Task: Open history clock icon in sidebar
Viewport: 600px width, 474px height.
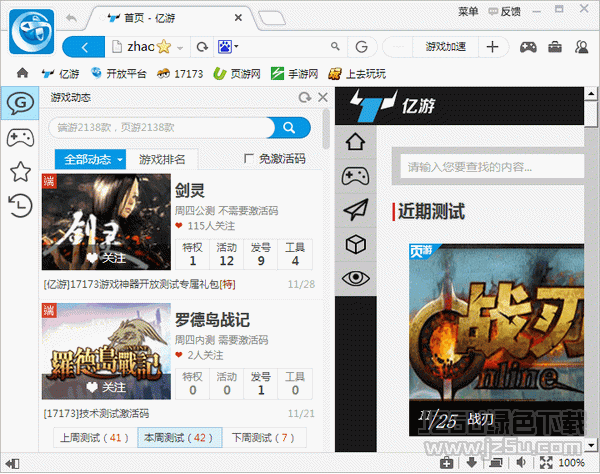Action: click(x=20, y=205)
